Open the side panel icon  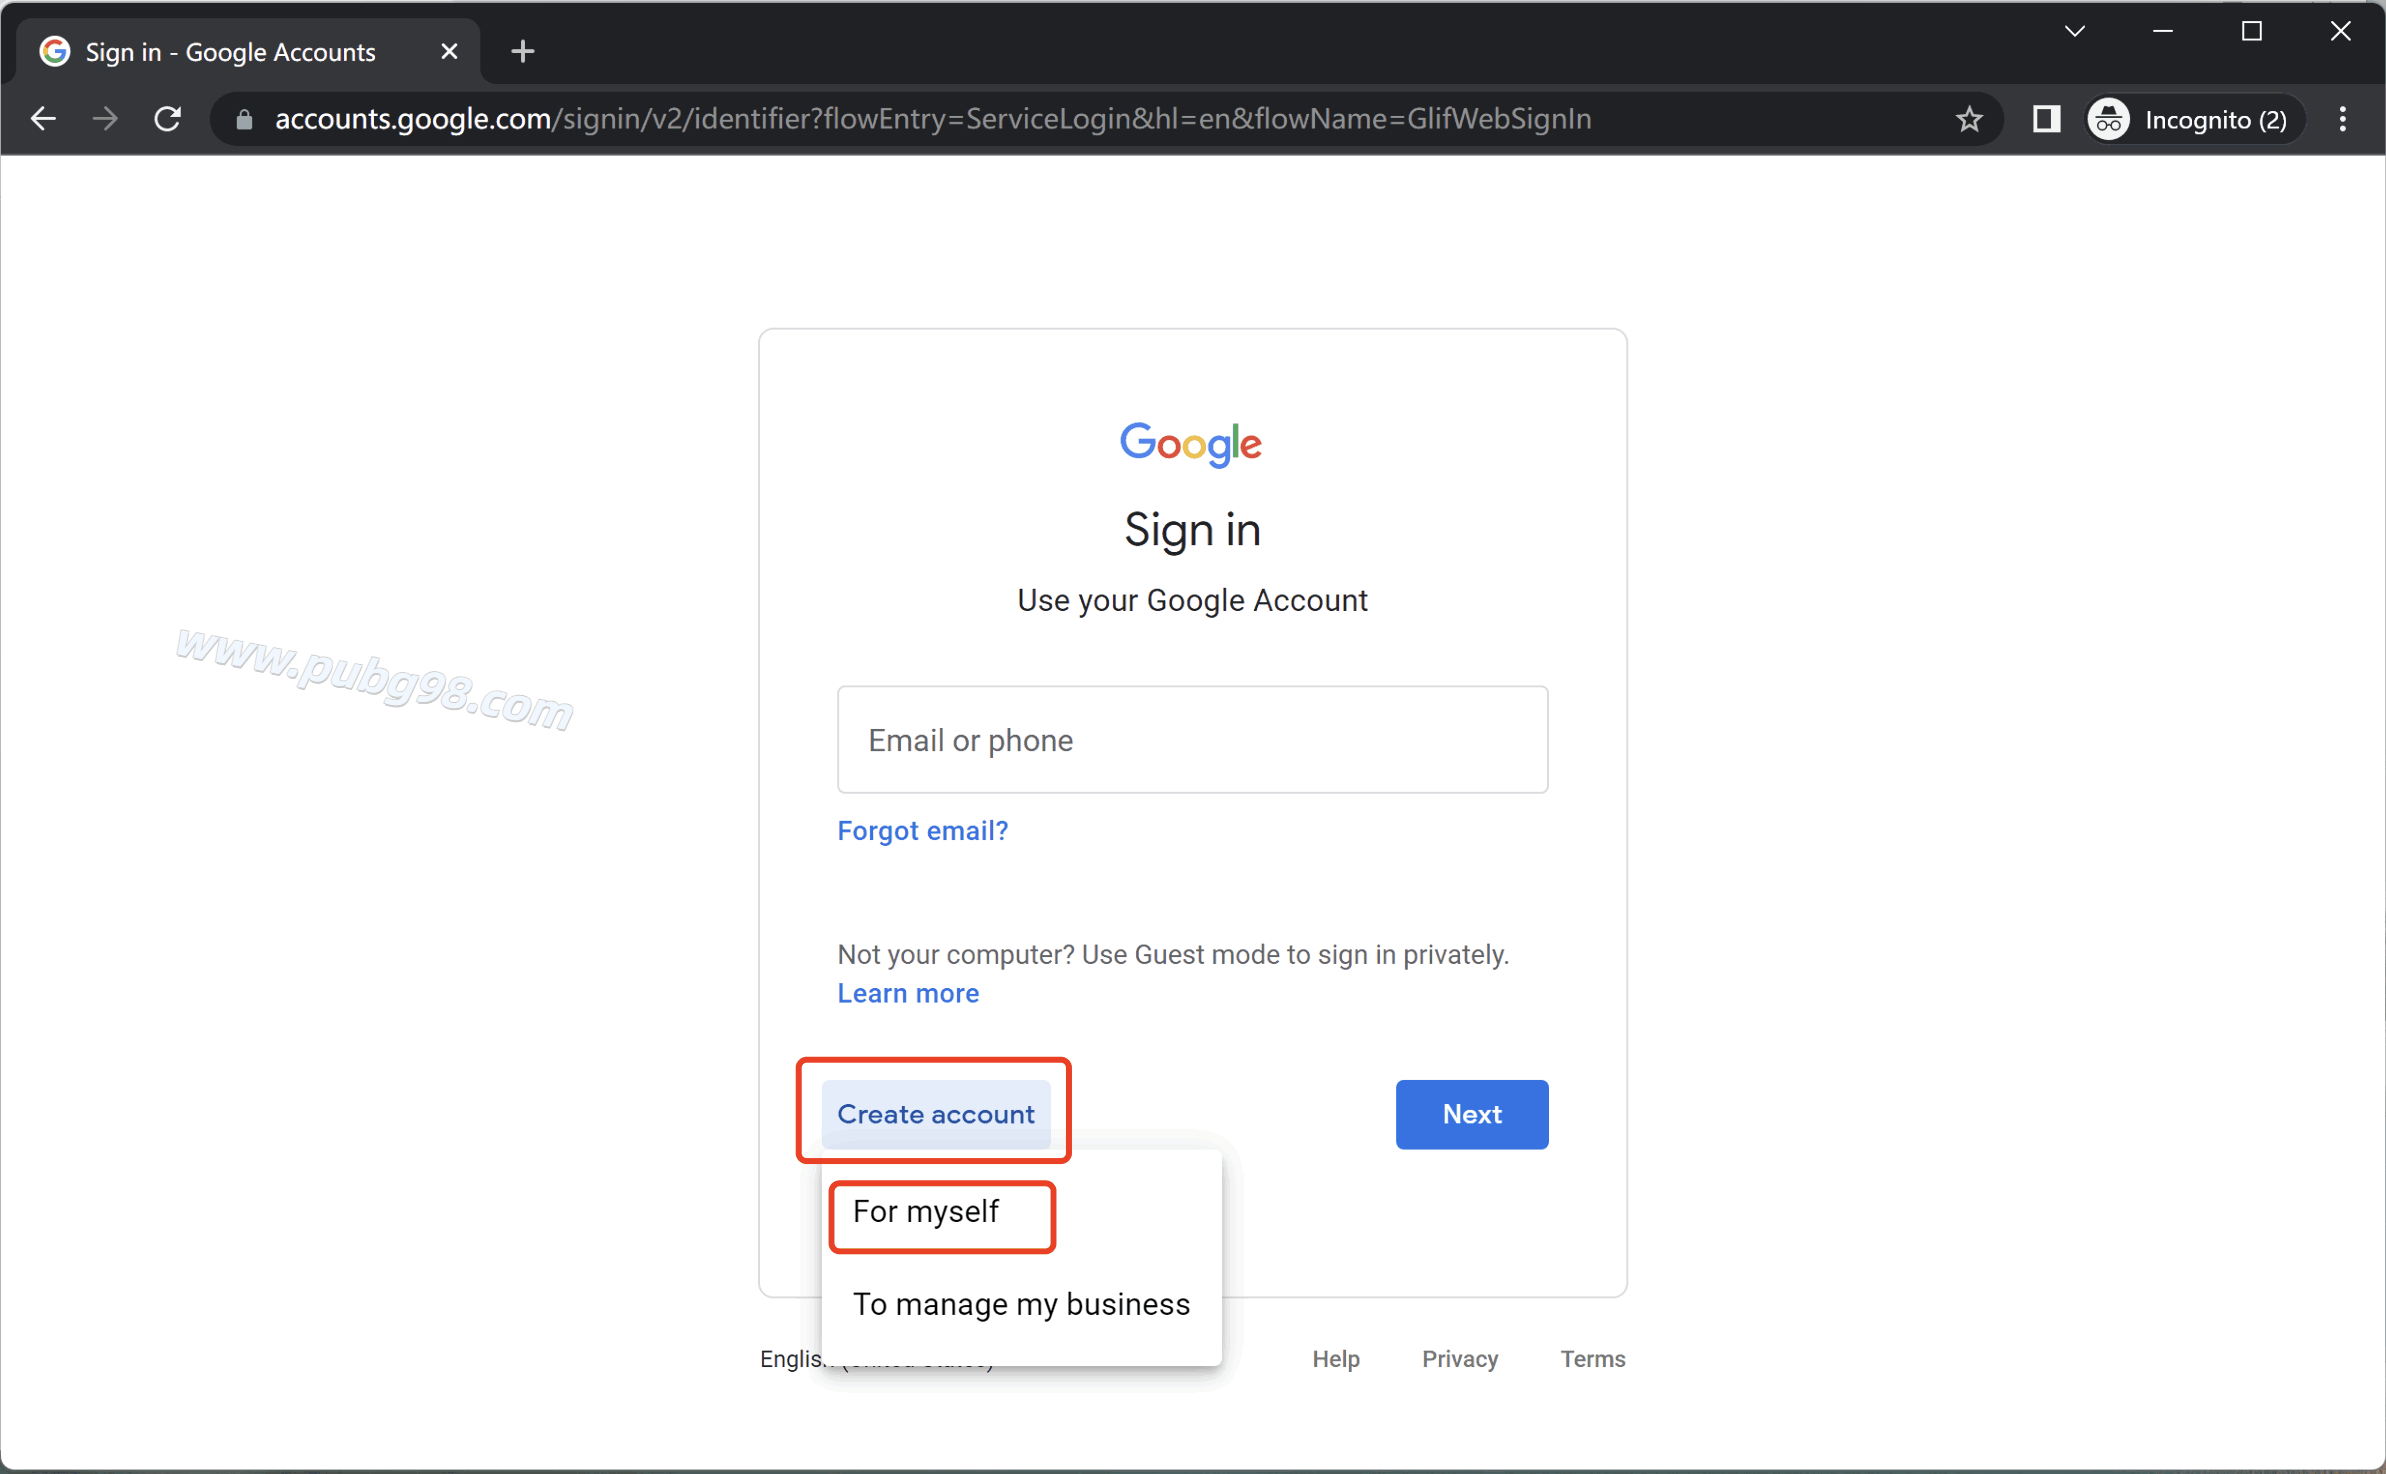(x=2045, y=119)
